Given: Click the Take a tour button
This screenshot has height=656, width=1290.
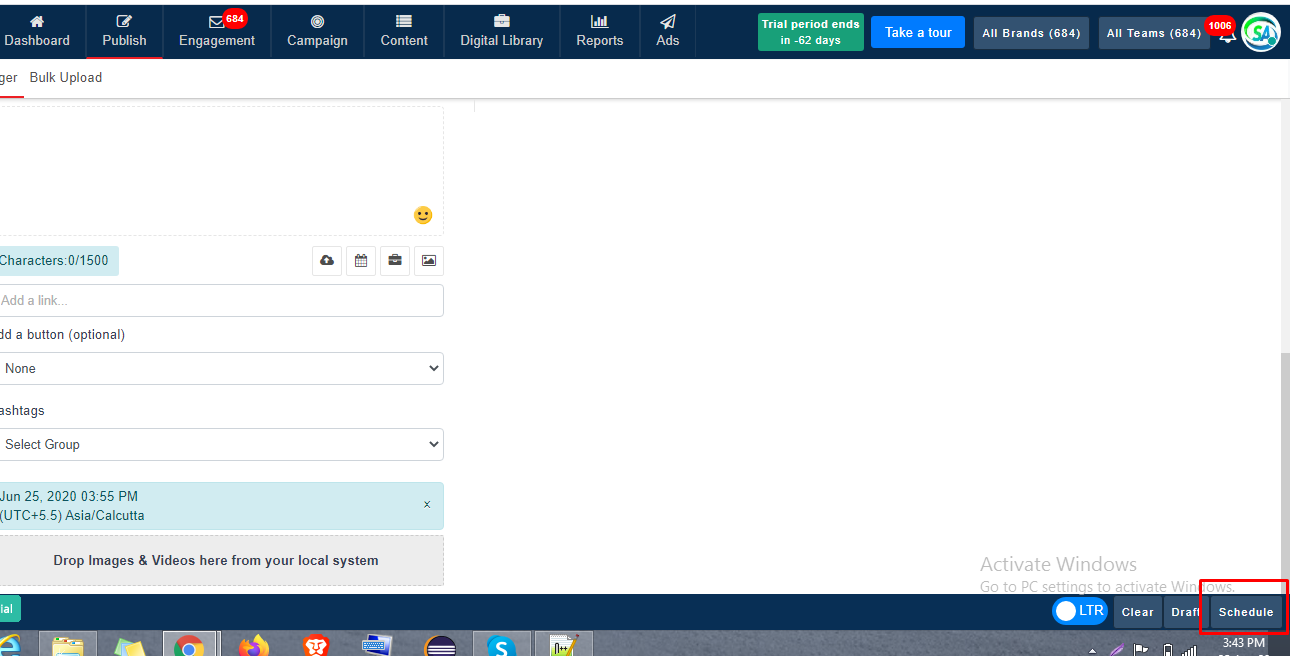Looking at the screenshot, I should click(918, 32).
